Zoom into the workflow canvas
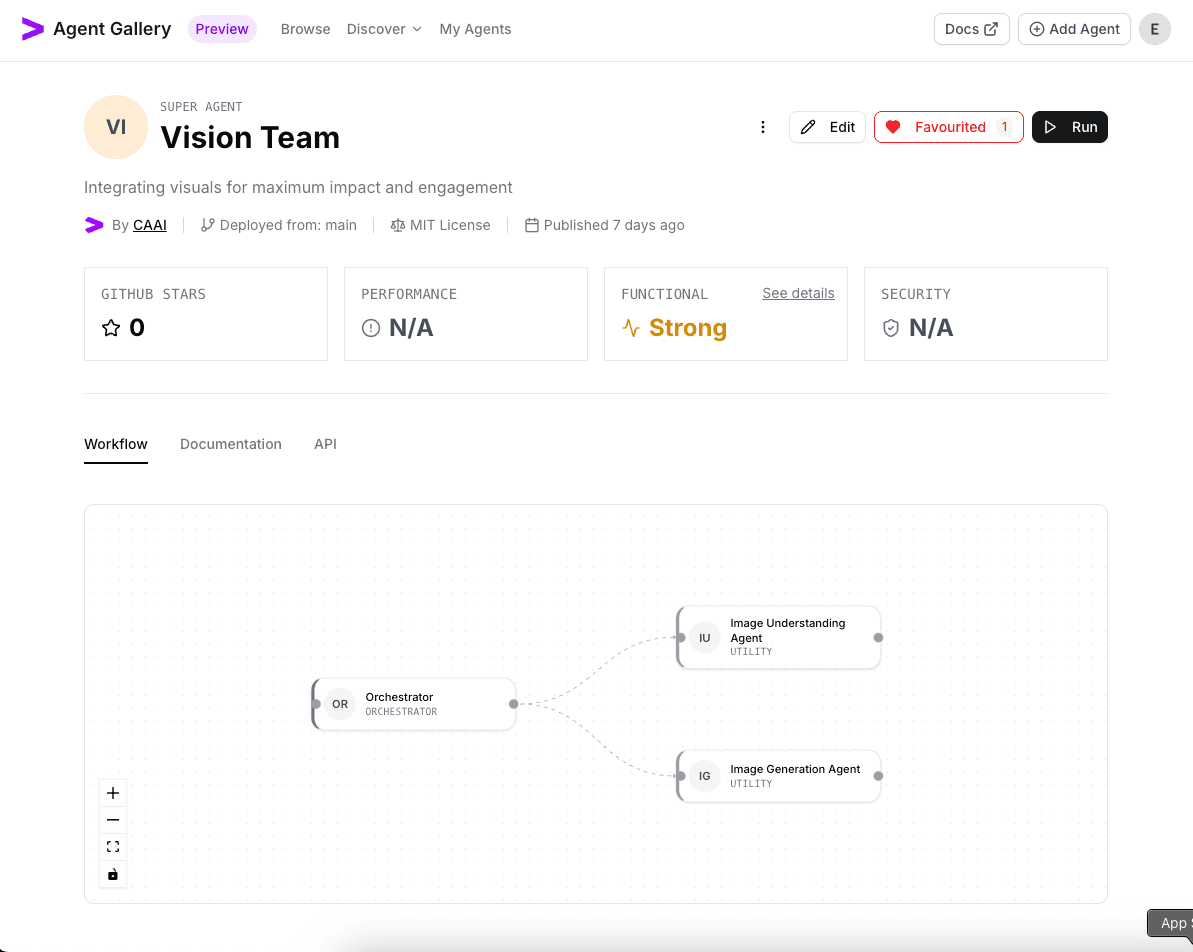Screen dimensions: 1193x952 (112, 792)
